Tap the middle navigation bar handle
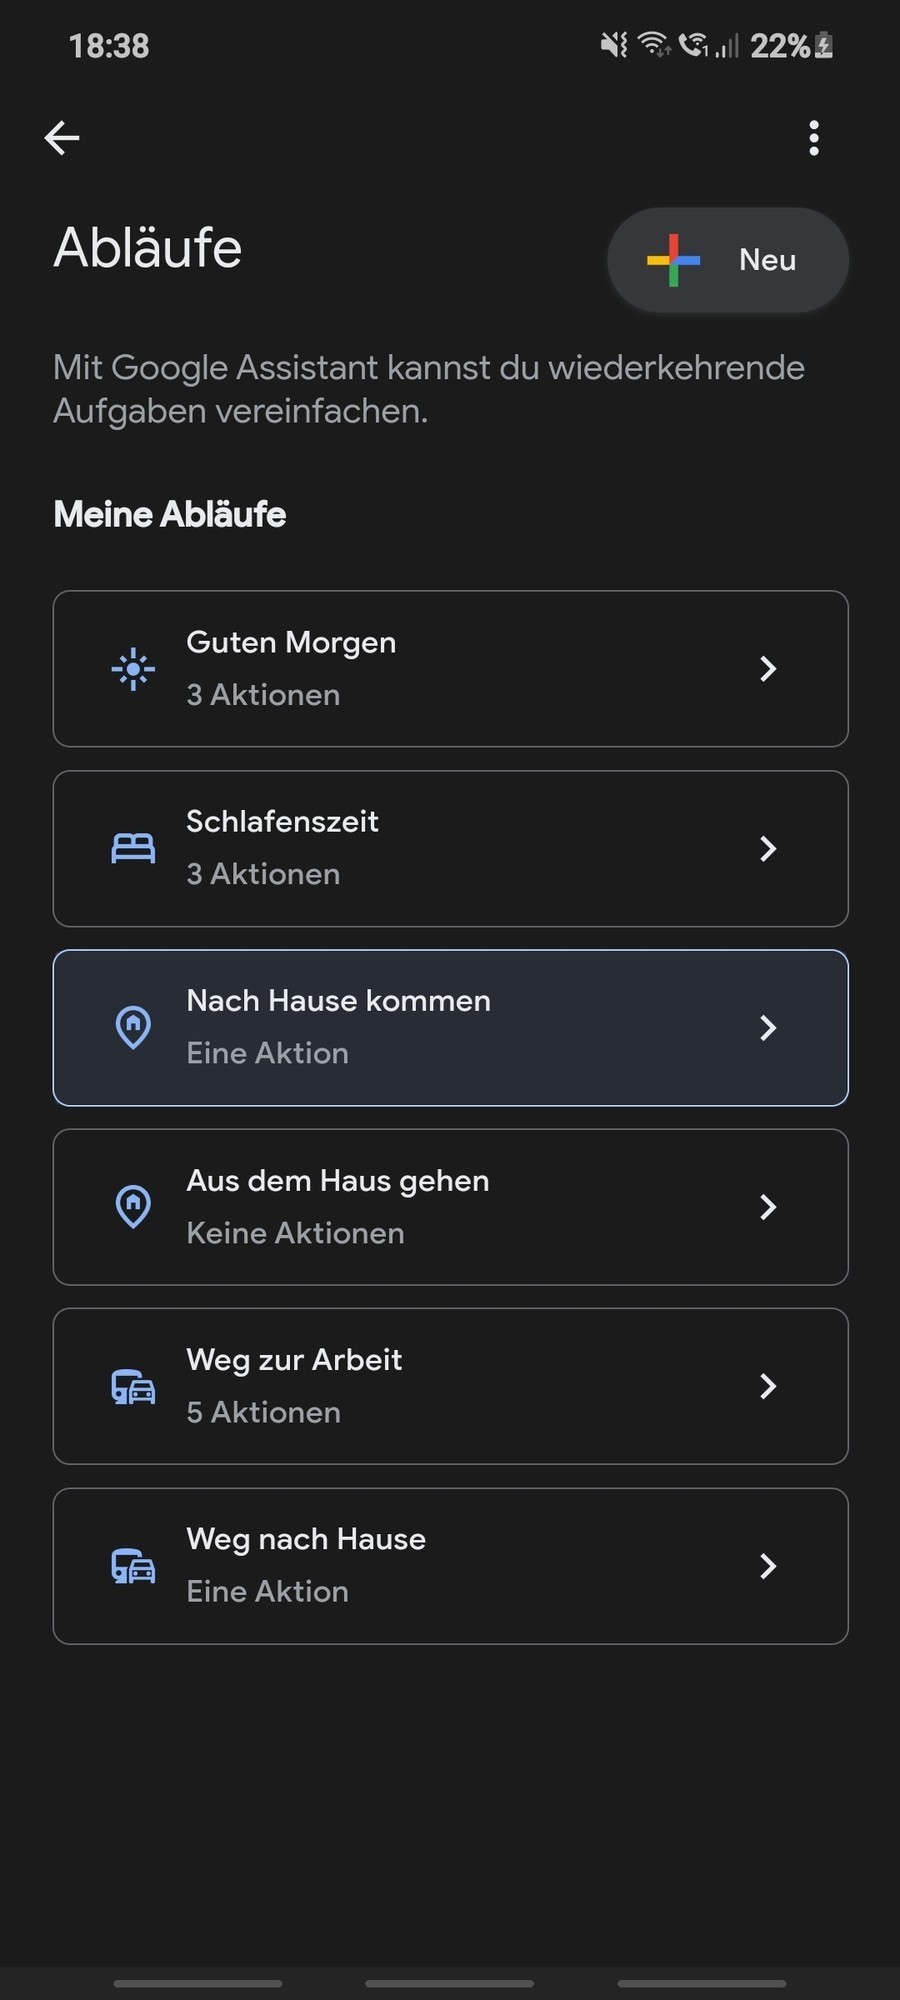This screenshot has height=2000, width=900. (x=450, y=1983)
